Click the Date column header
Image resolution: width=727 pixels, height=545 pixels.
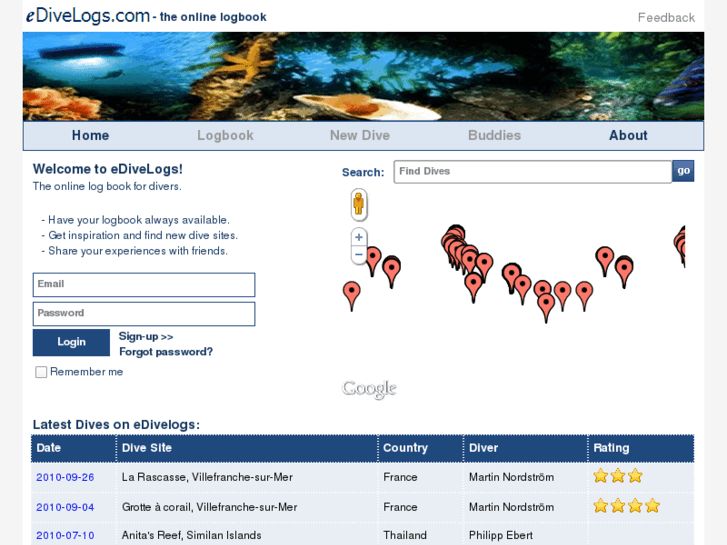[x=74, y=448]
